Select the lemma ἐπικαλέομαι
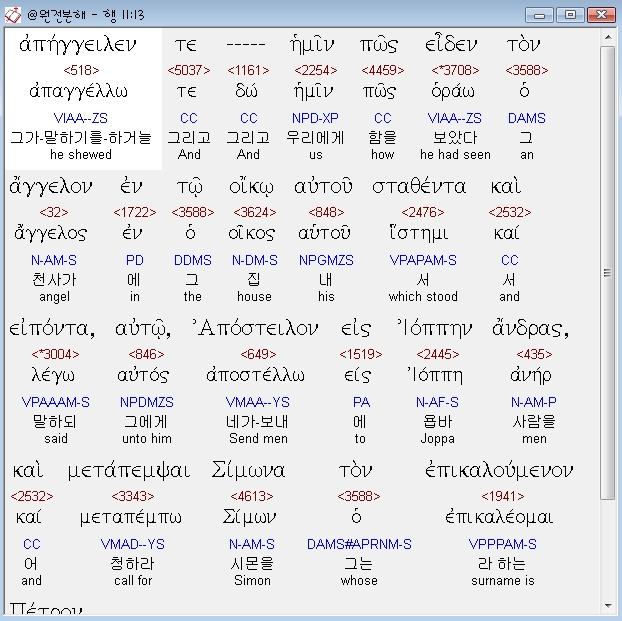Viewport: 622px width, 621px height. (x=499, y=517)
